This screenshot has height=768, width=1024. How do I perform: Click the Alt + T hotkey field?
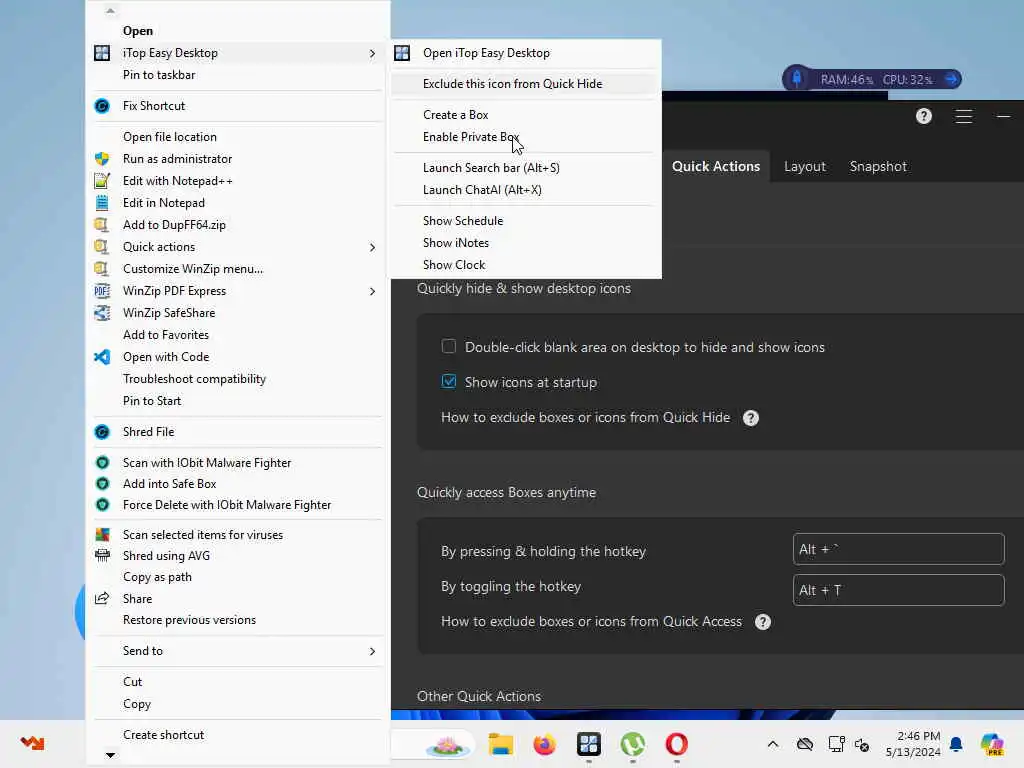pos(898,590)
